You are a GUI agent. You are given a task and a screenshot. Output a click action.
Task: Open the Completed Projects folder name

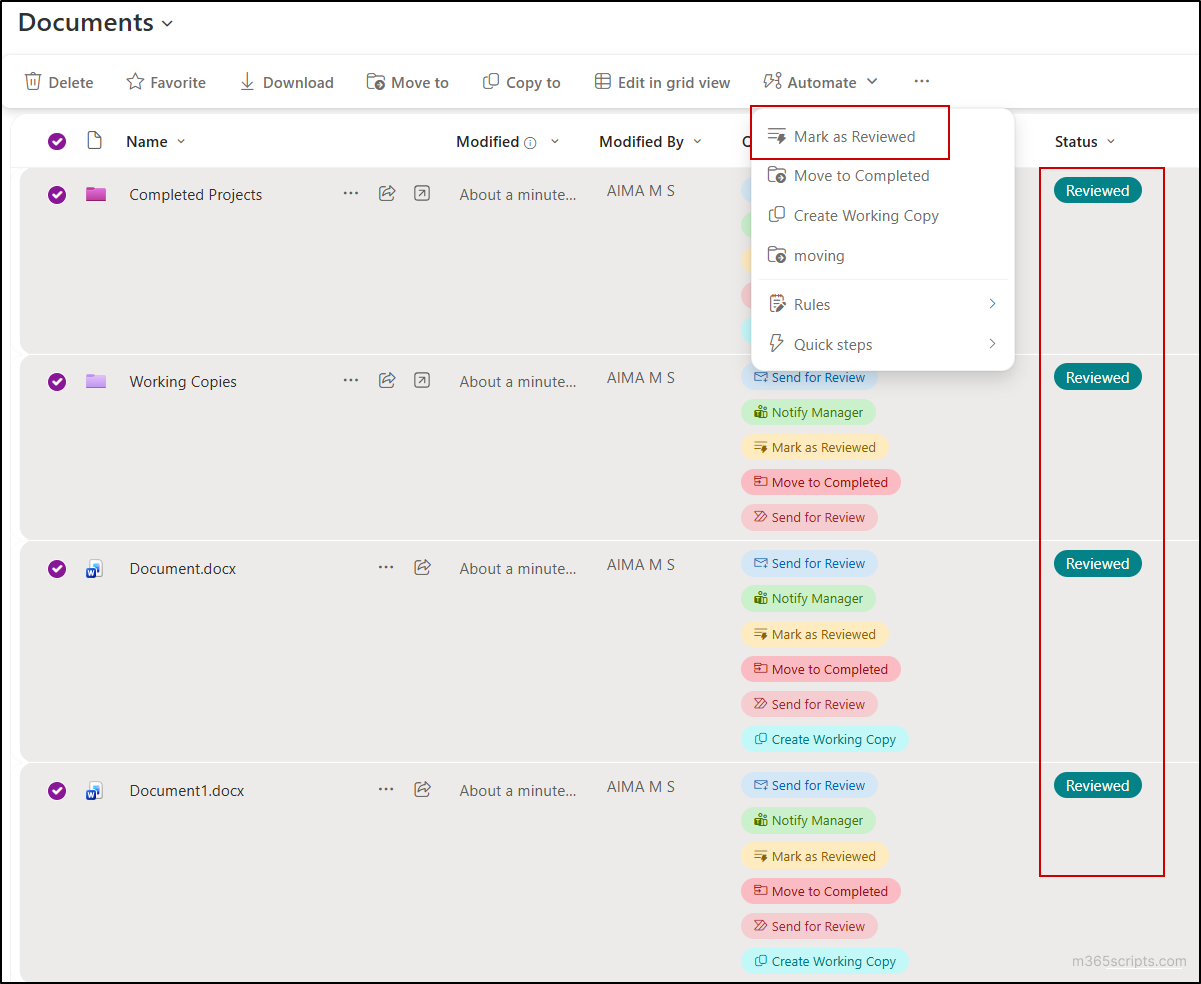(x=196, y=194)
